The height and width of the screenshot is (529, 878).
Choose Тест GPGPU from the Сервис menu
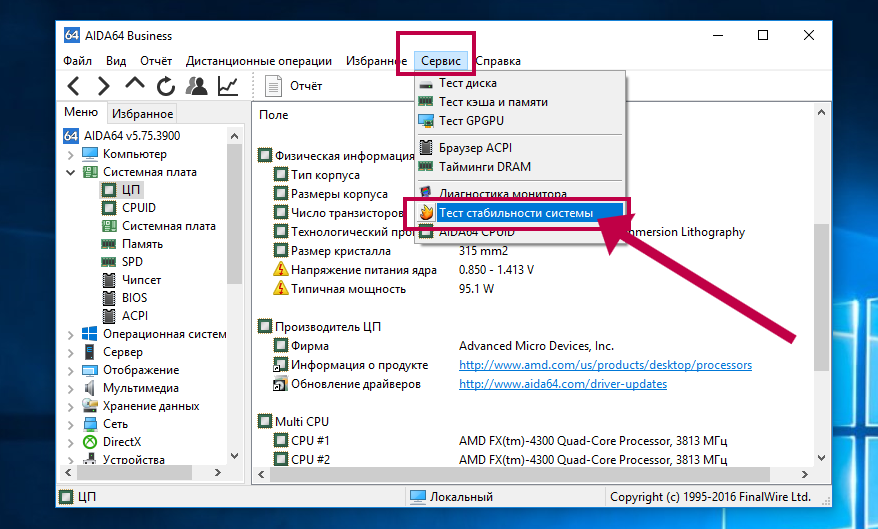click(464, 121)
